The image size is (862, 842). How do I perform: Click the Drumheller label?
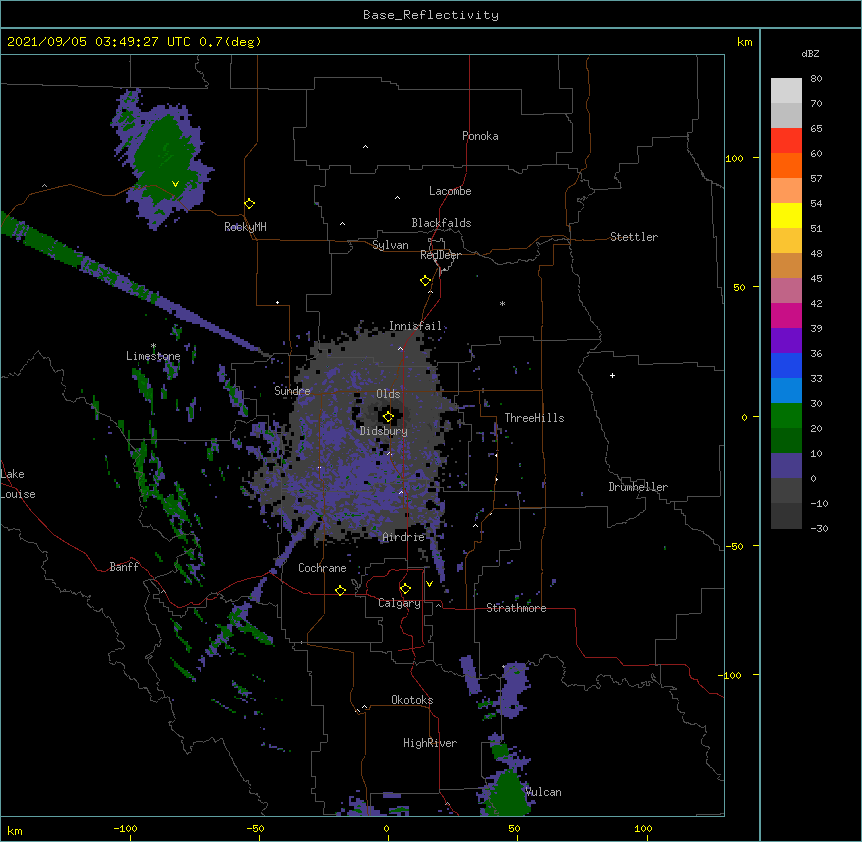pyautogui.click(x=638, y=487)
